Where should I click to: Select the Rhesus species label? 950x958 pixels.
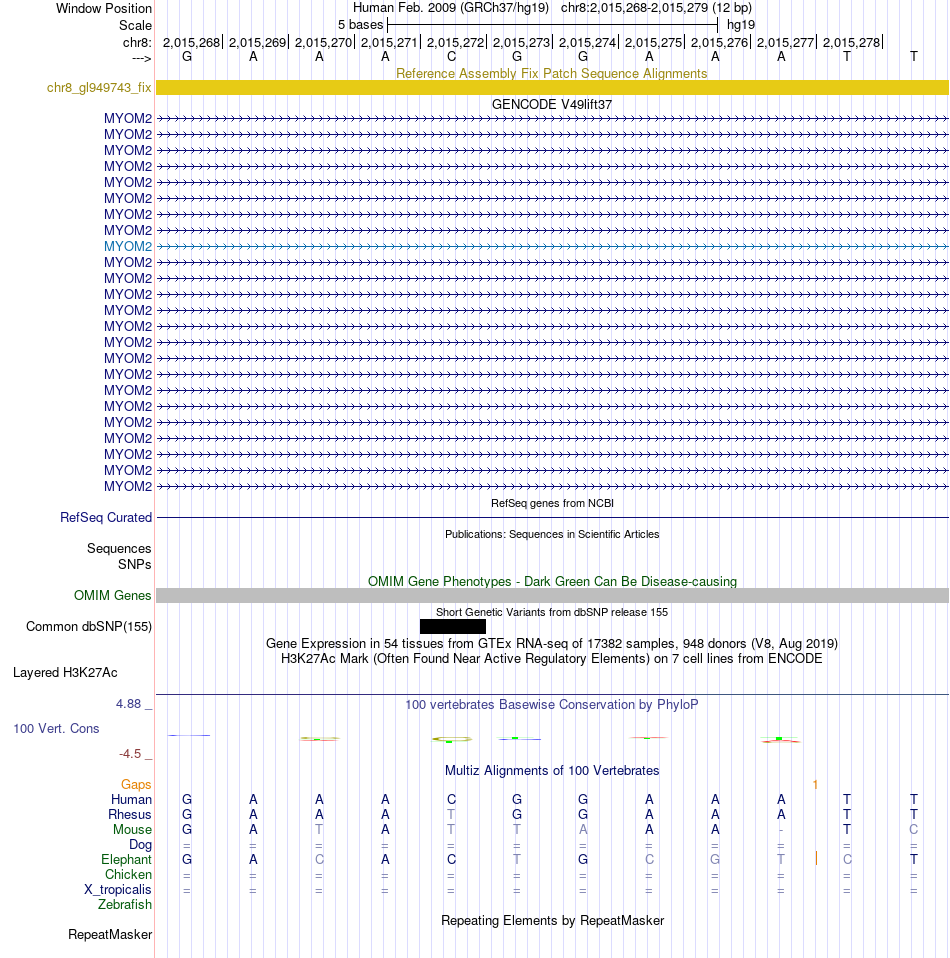coord(130,814)
